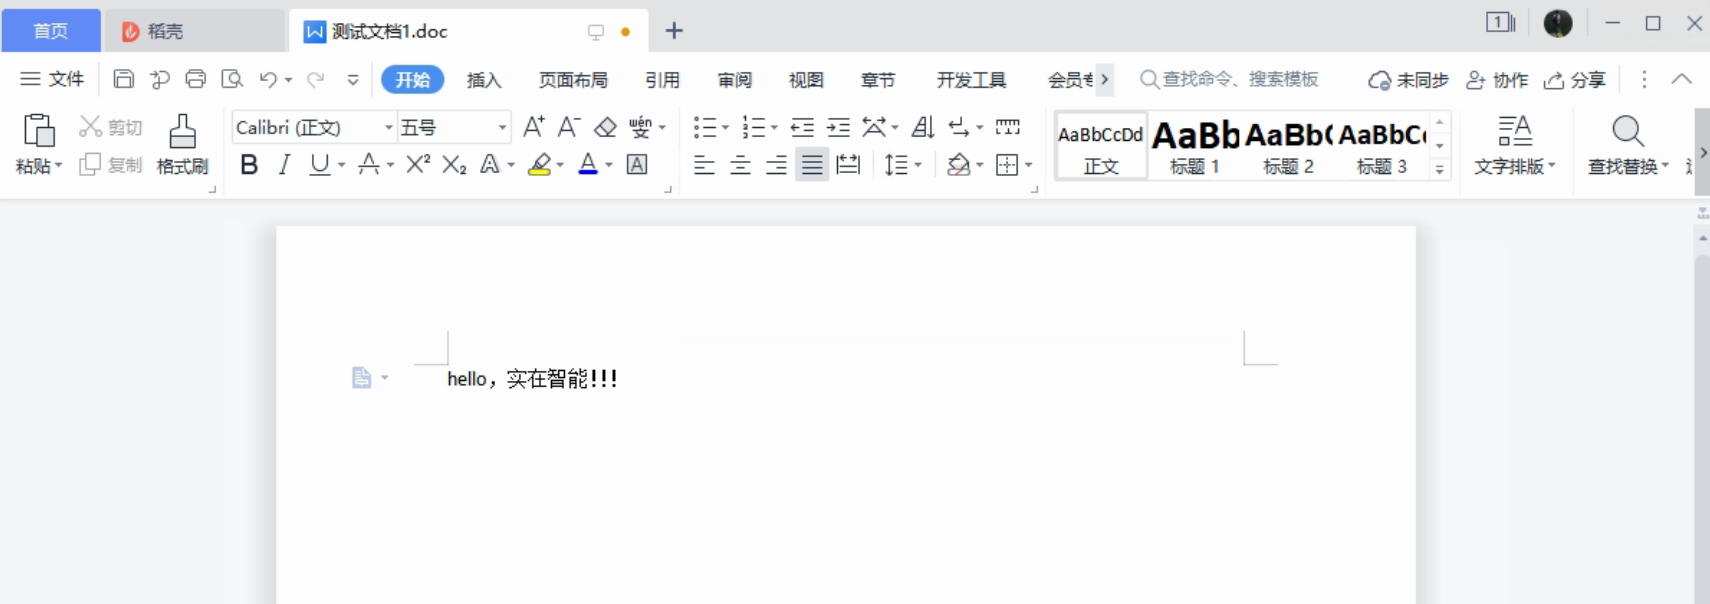1710x604 pixels.
Task: Click the Save icon in quick toolbar
Action: [x=124, y=79]
